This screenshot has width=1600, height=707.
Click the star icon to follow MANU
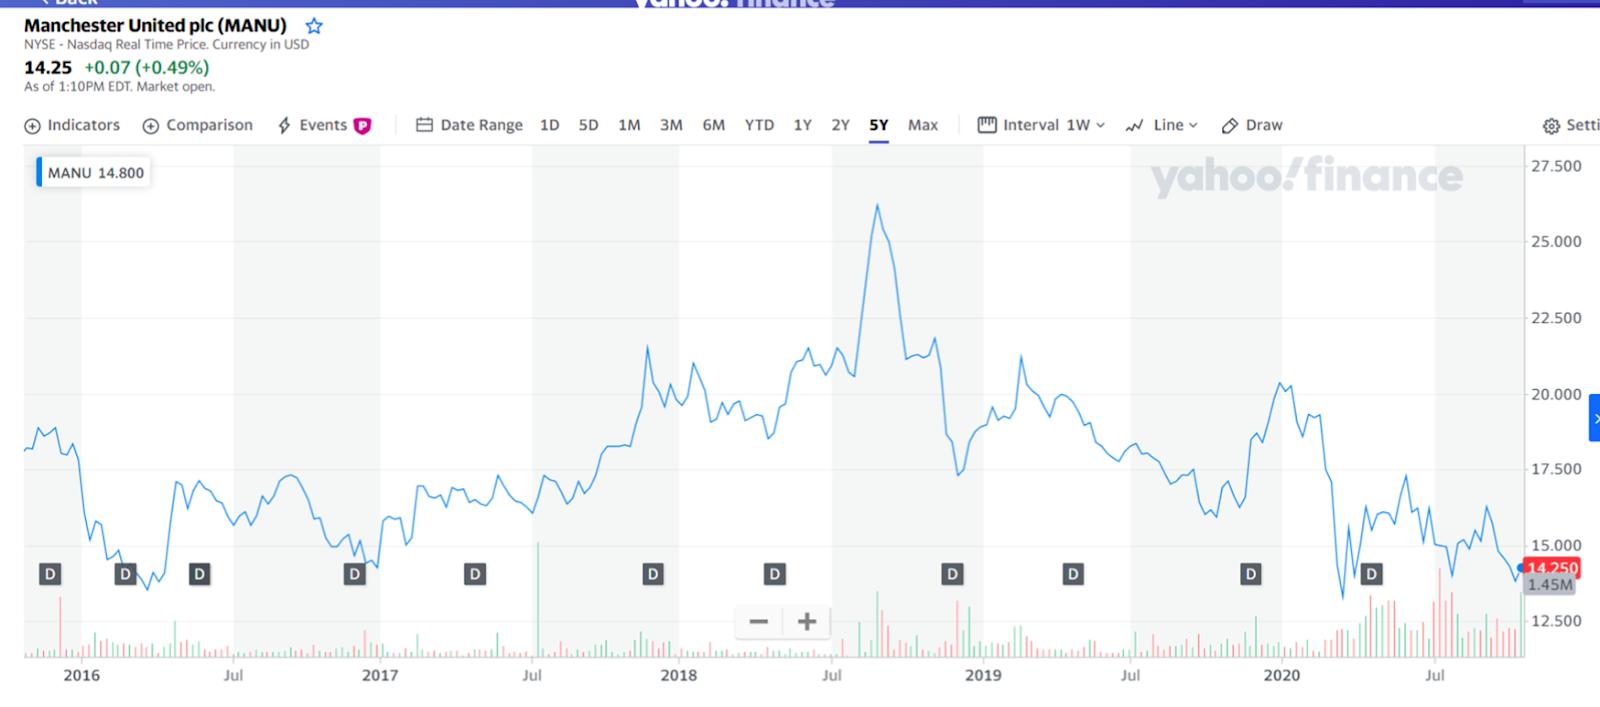(314, 26)
